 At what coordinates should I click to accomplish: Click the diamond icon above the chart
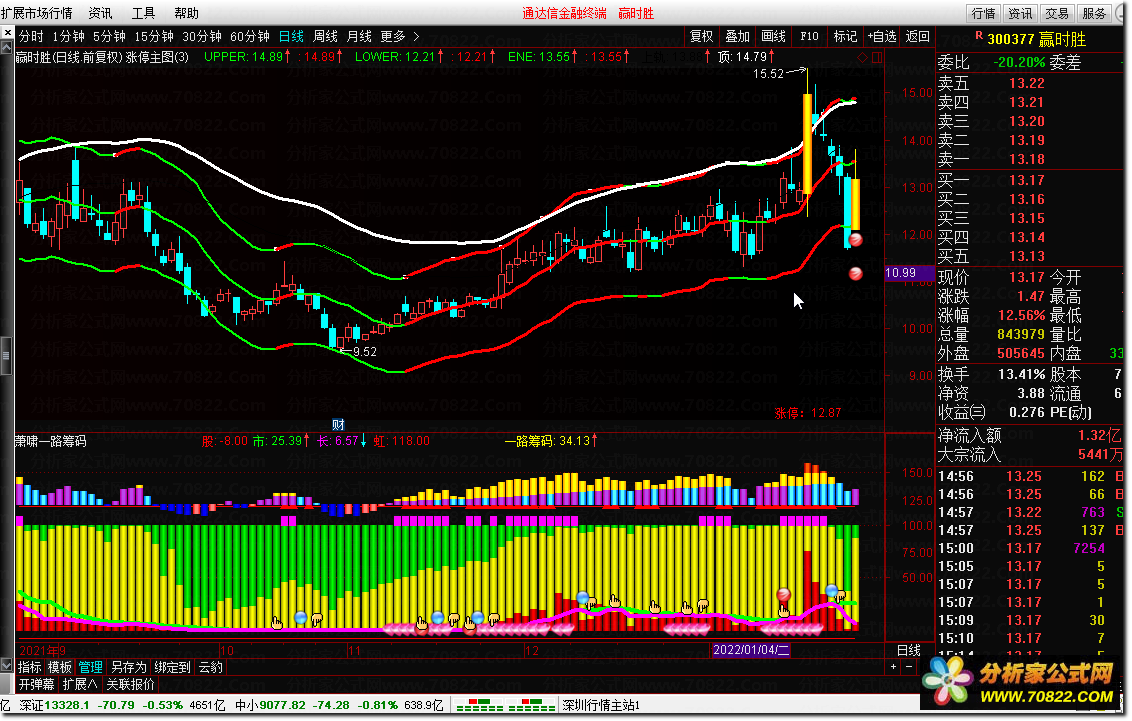(862, 57)
